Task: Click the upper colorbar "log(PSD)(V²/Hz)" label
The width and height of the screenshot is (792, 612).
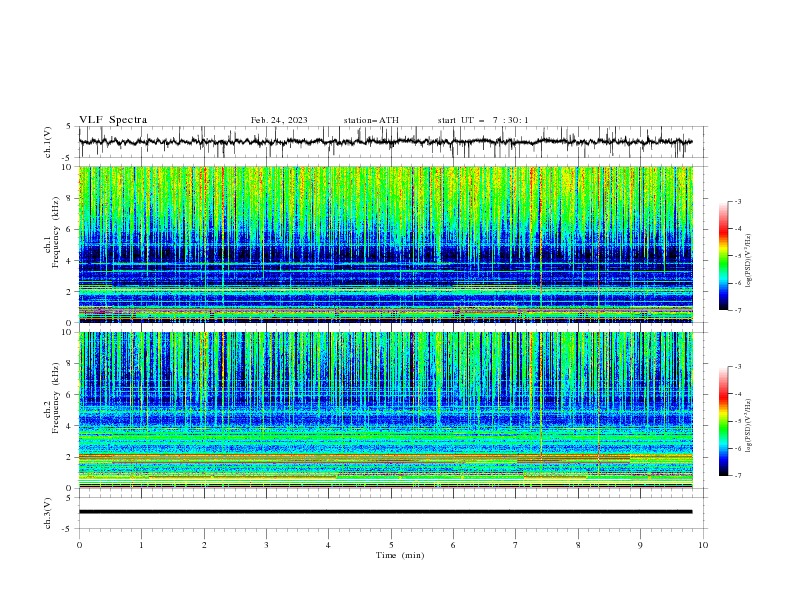Action: (x=749, y=261)
